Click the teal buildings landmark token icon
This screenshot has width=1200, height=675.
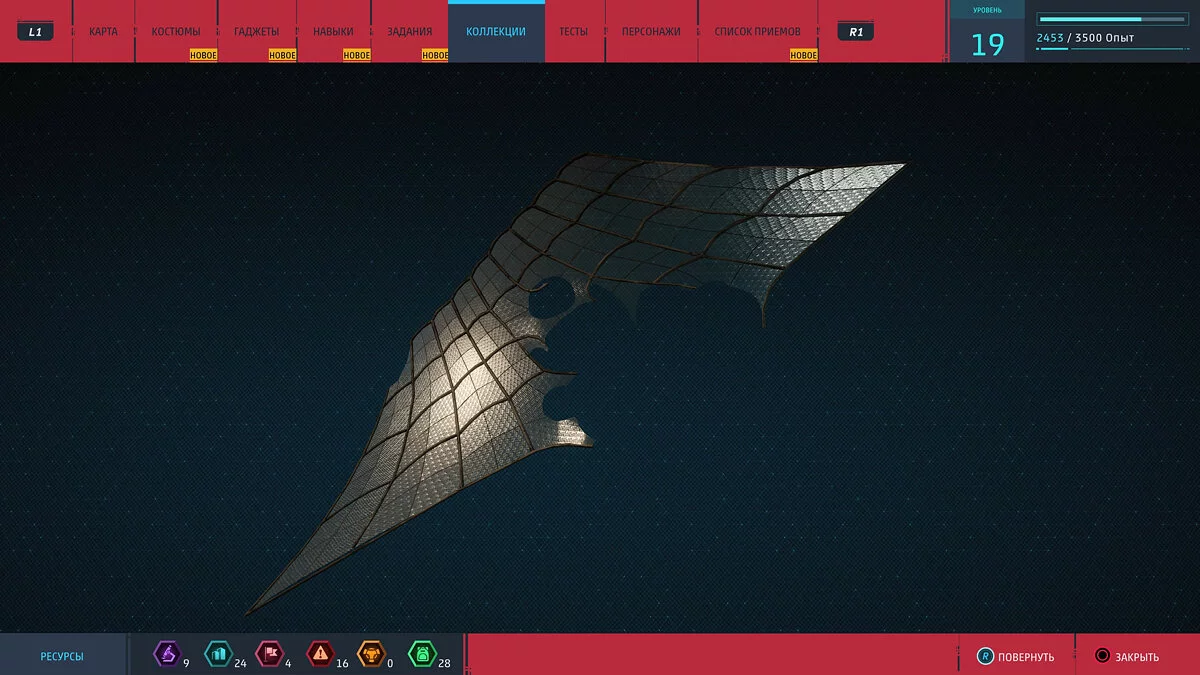pyautogui.click(x=218, y=654)
